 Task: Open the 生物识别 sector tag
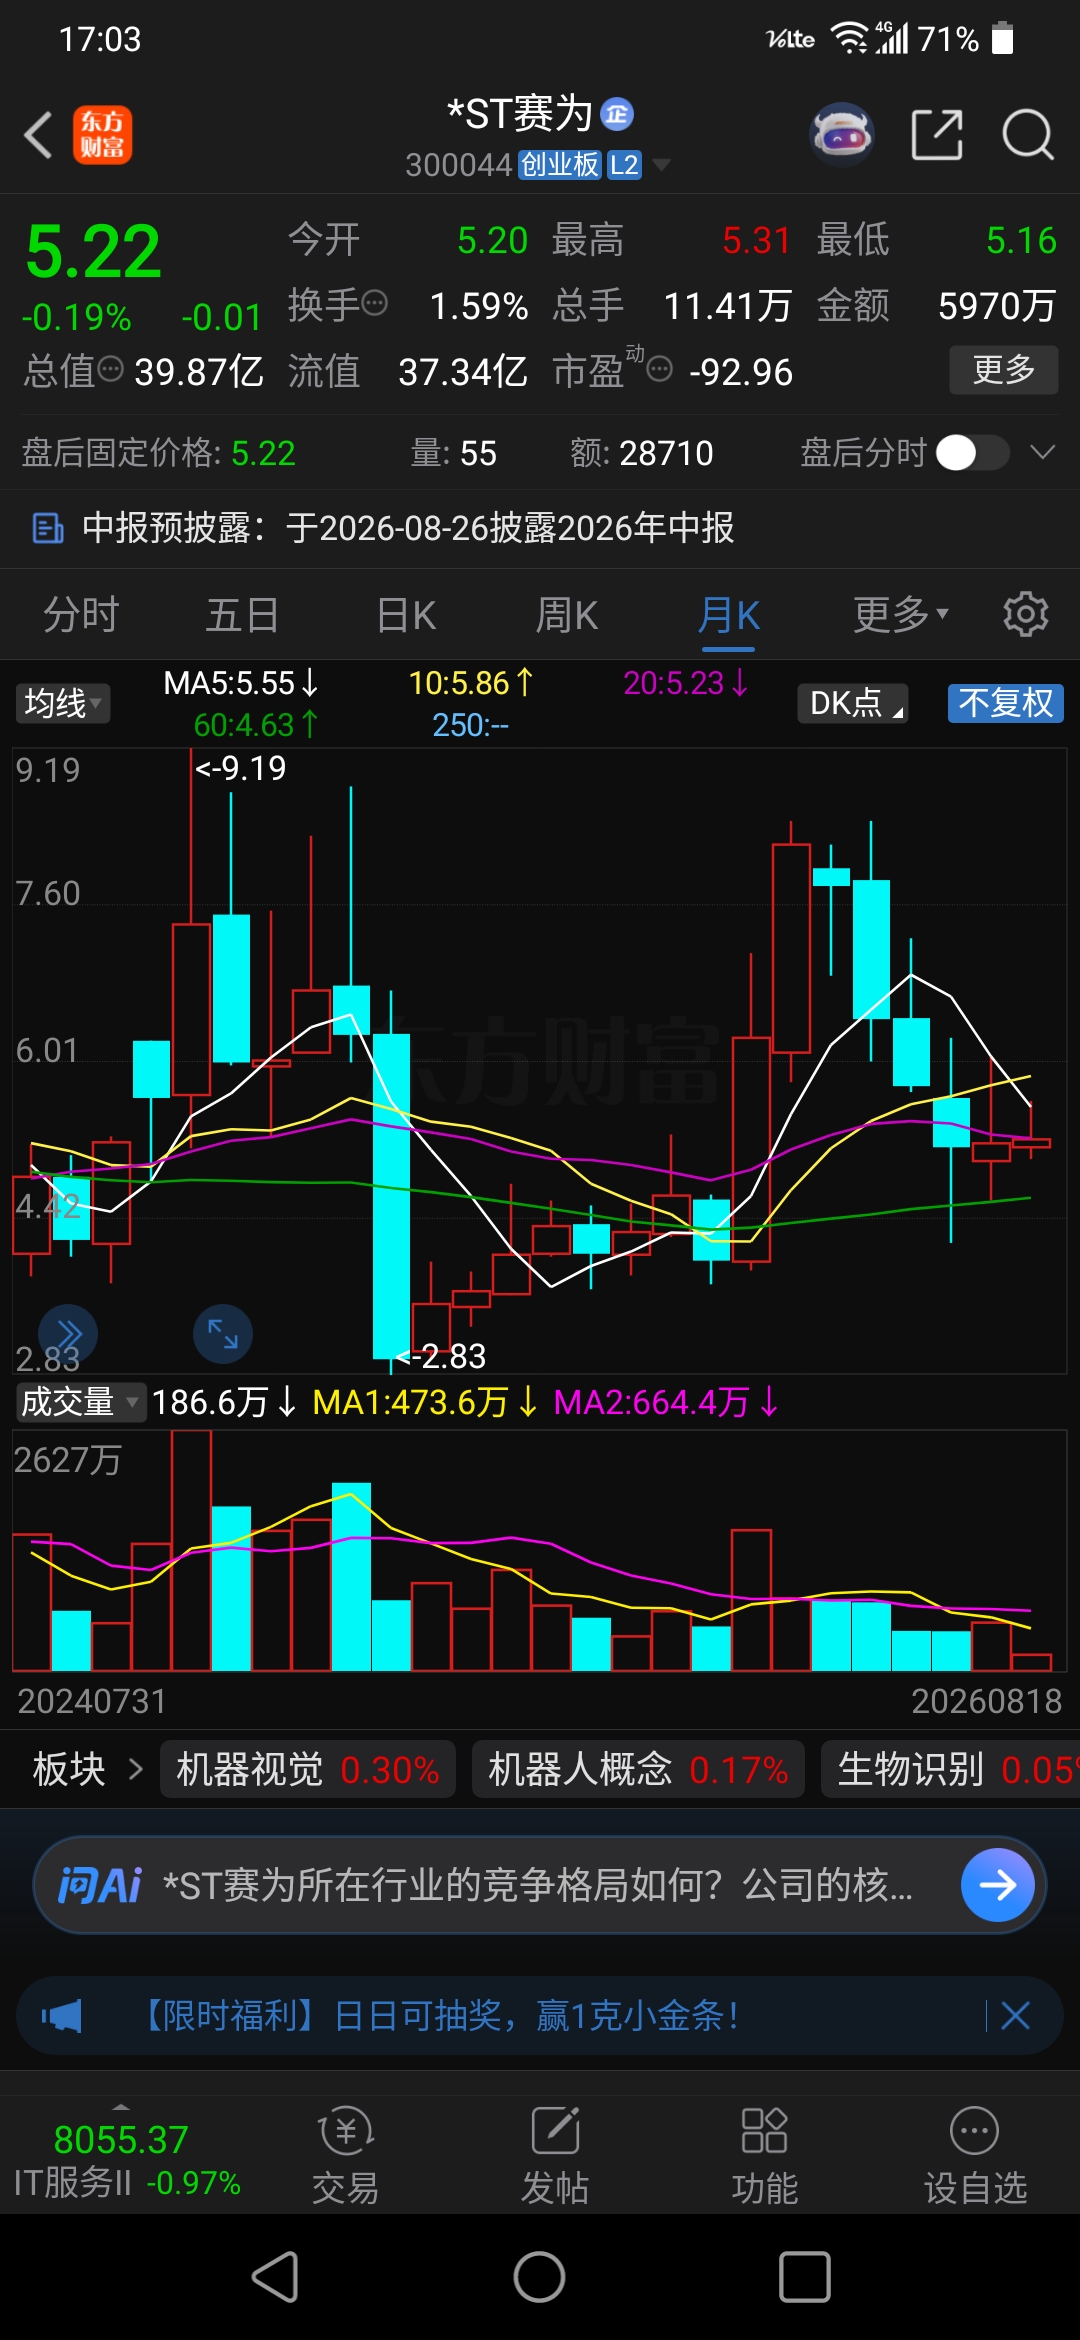click(950, 1769)
